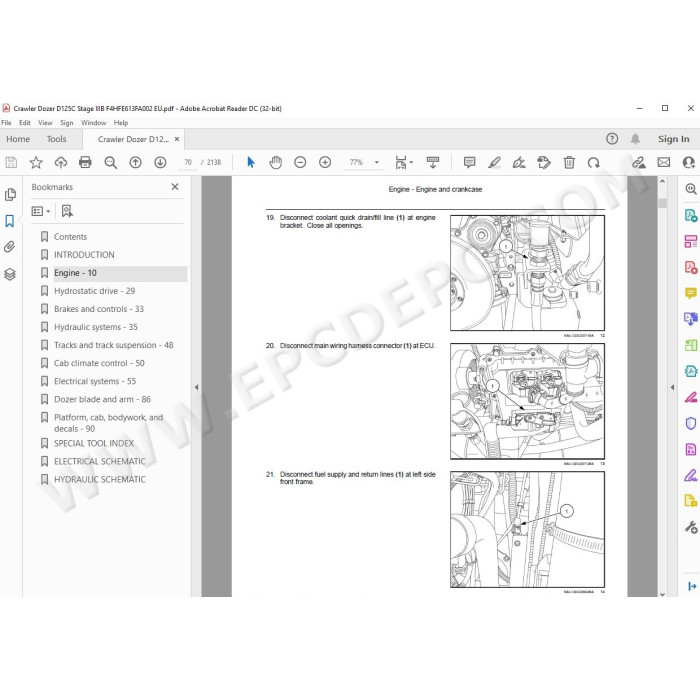Open the fit page options icon
700x700 pixels.
403,162
